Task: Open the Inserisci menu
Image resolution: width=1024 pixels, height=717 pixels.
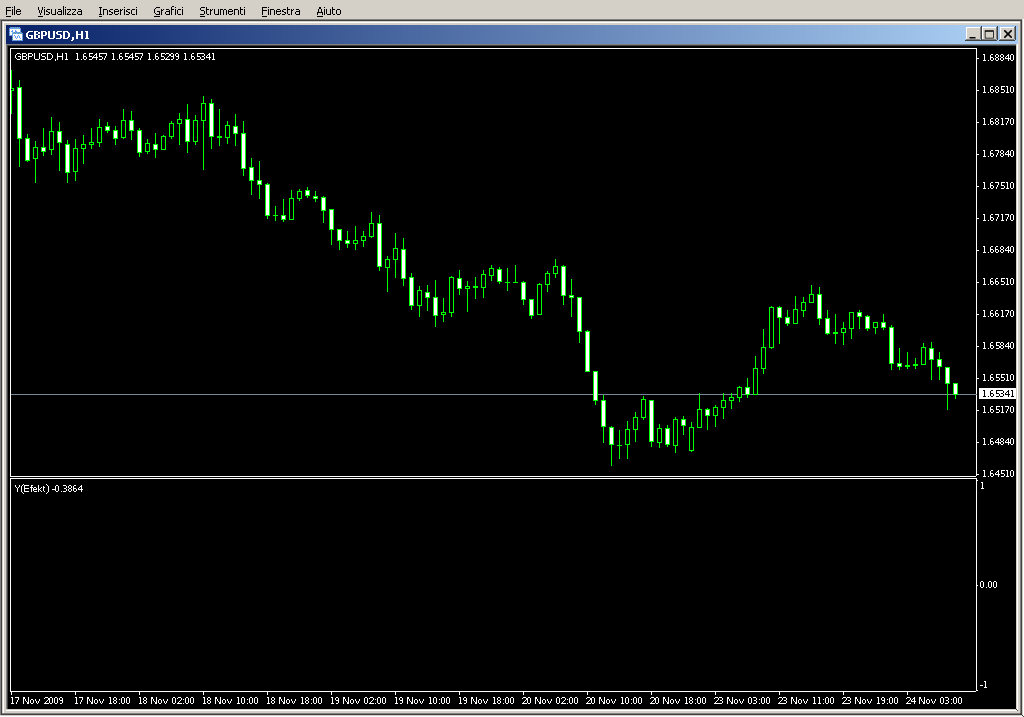Action: pyautogui.click(x=118, y=11)
